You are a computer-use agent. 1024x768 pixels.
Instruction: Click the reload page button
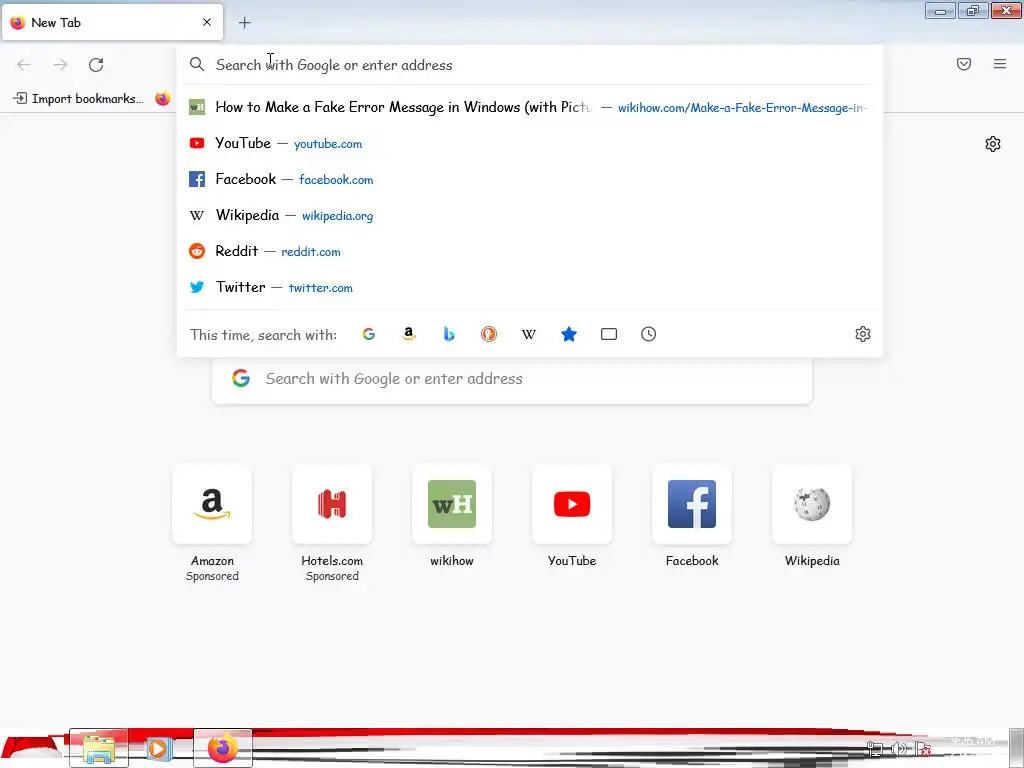[96, 65]
